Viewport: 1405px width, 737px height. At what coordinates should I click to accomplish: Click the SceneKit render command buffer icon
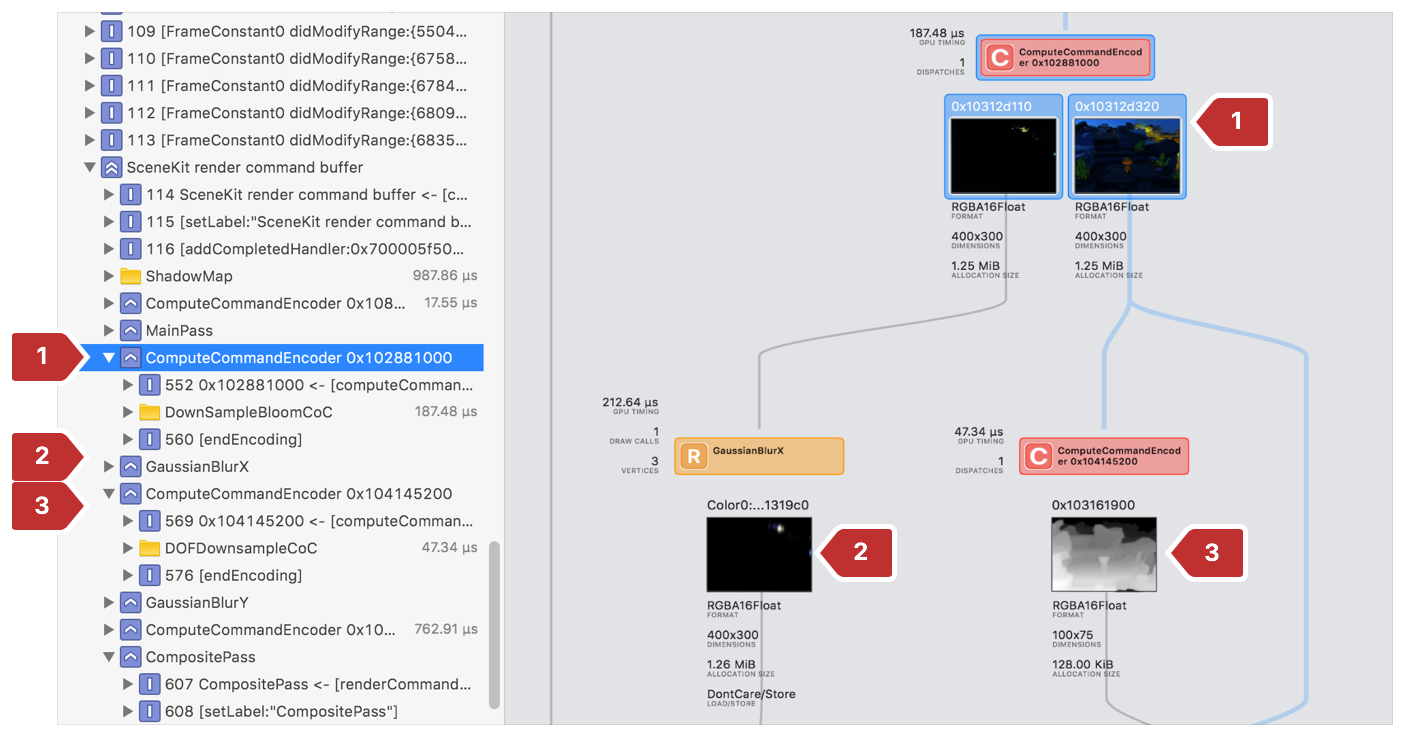point(112,168)
